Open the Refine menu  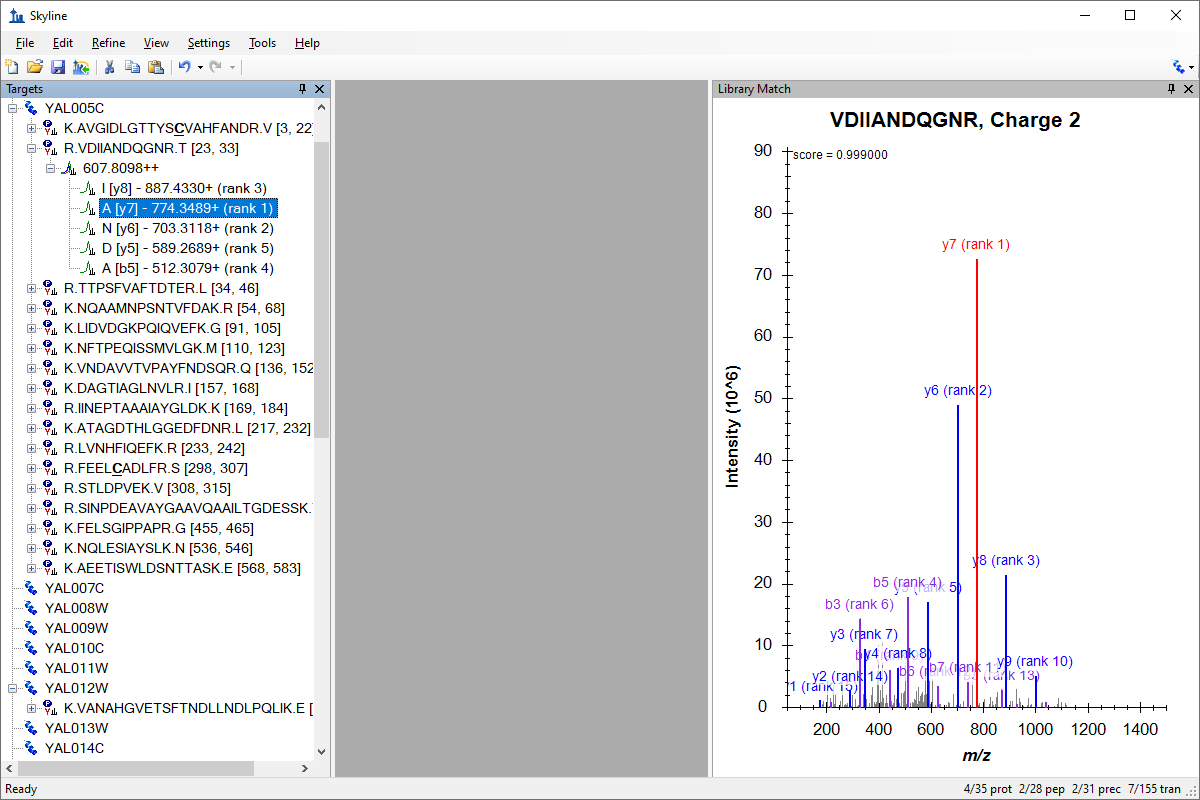[108, 43]
